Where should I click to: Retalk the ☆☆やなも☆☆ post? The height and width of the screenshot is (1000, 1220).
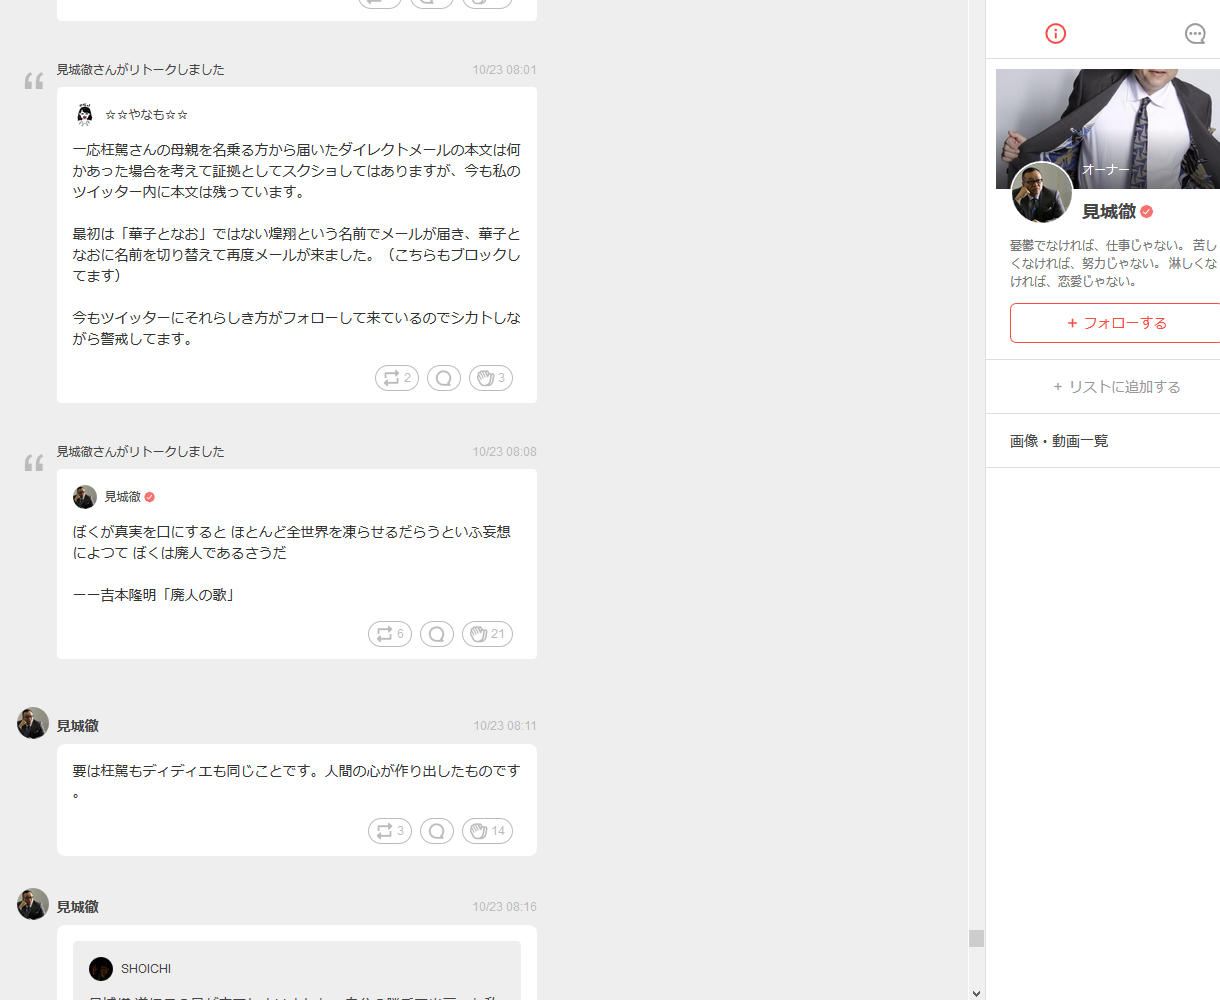tap(397, 378)
